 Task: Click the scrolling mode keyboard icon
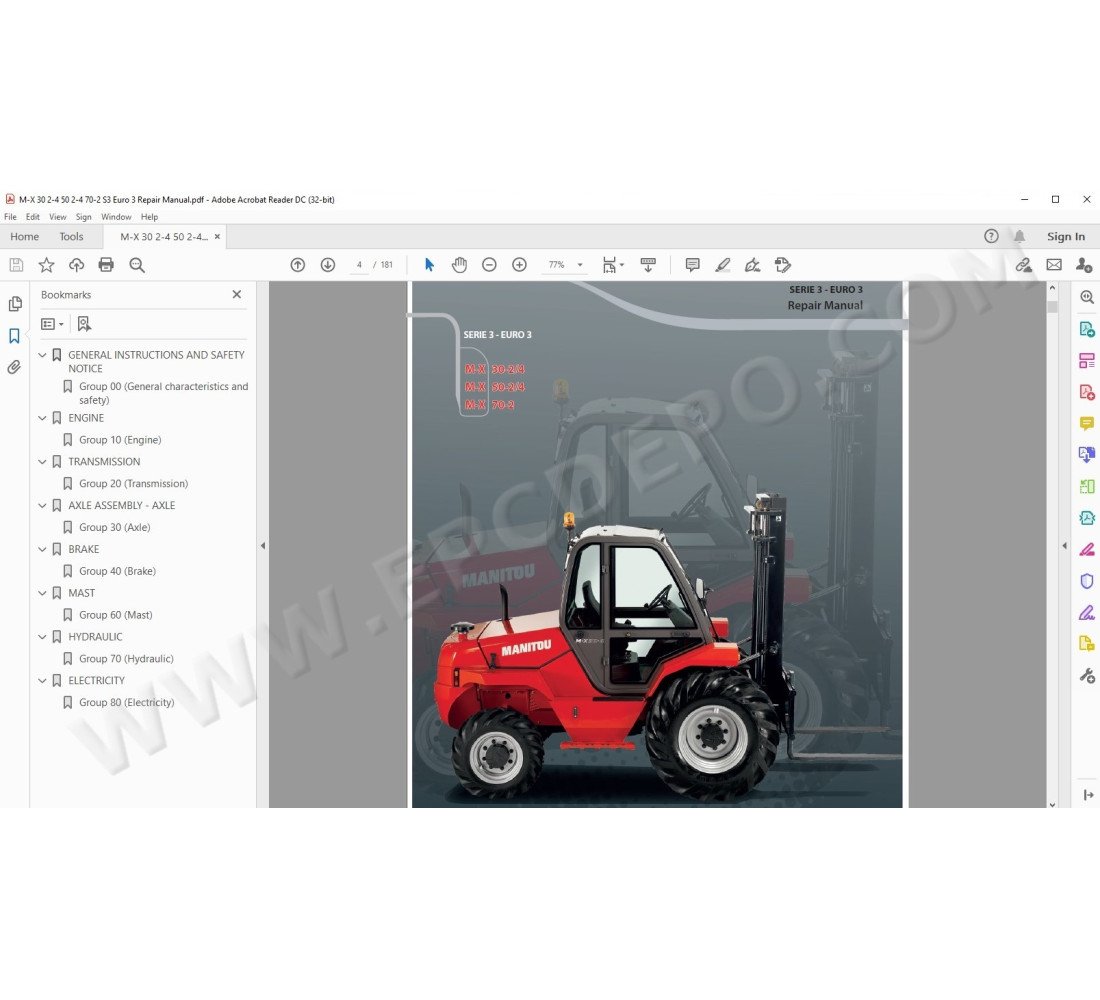648,265
